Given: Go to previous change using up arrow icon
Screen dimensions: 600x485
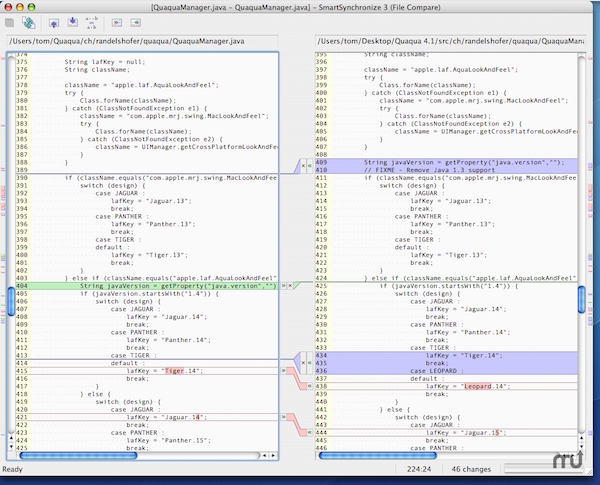Looking at the screenshot, I should tap(56, 20).
